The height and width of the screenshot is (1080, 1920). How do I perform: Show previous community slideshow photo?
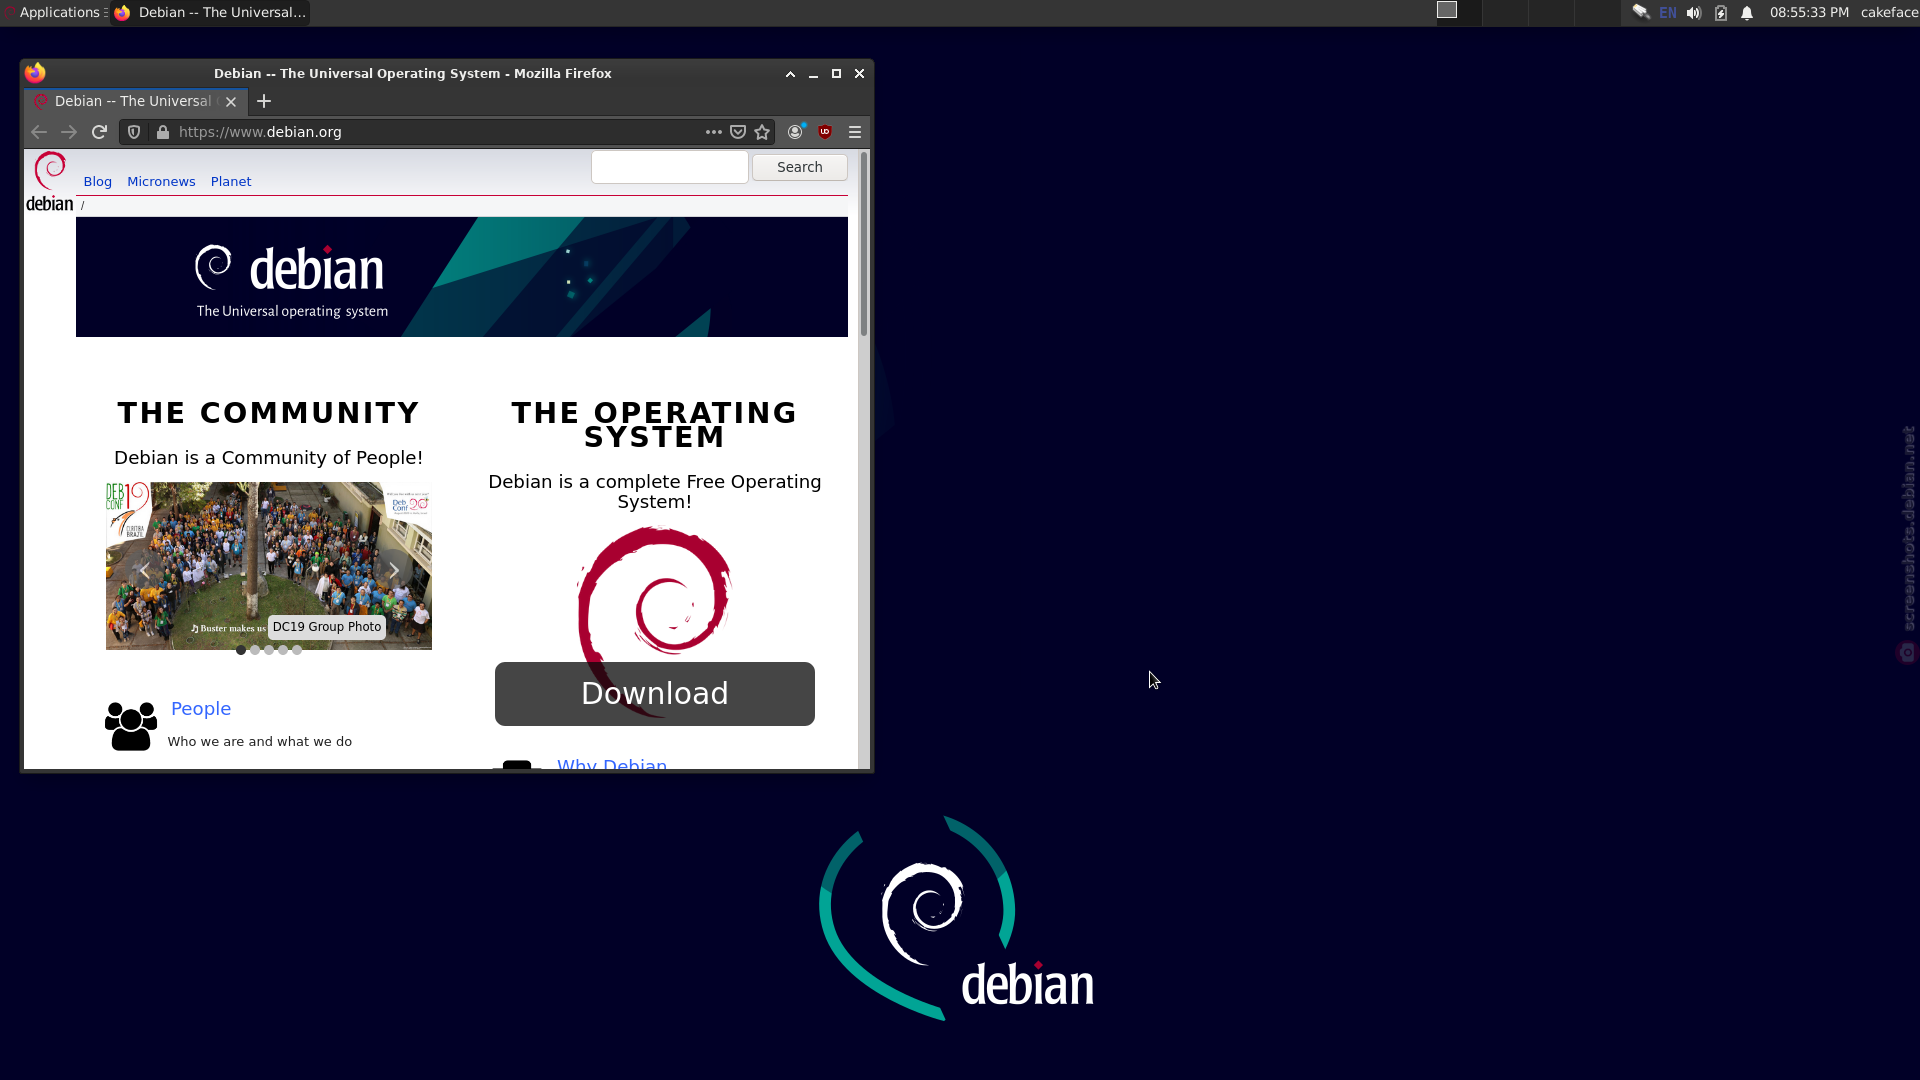[x=145, y=570]
